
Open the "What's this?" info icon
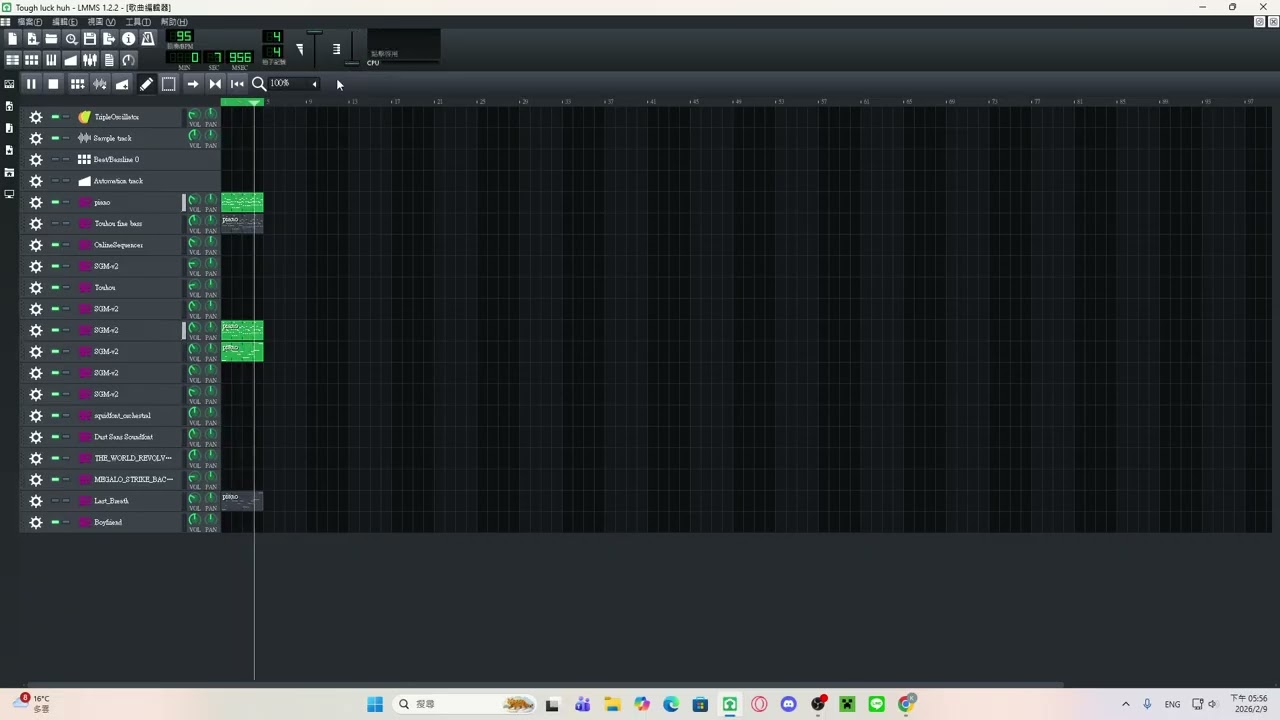coord(128,39)
